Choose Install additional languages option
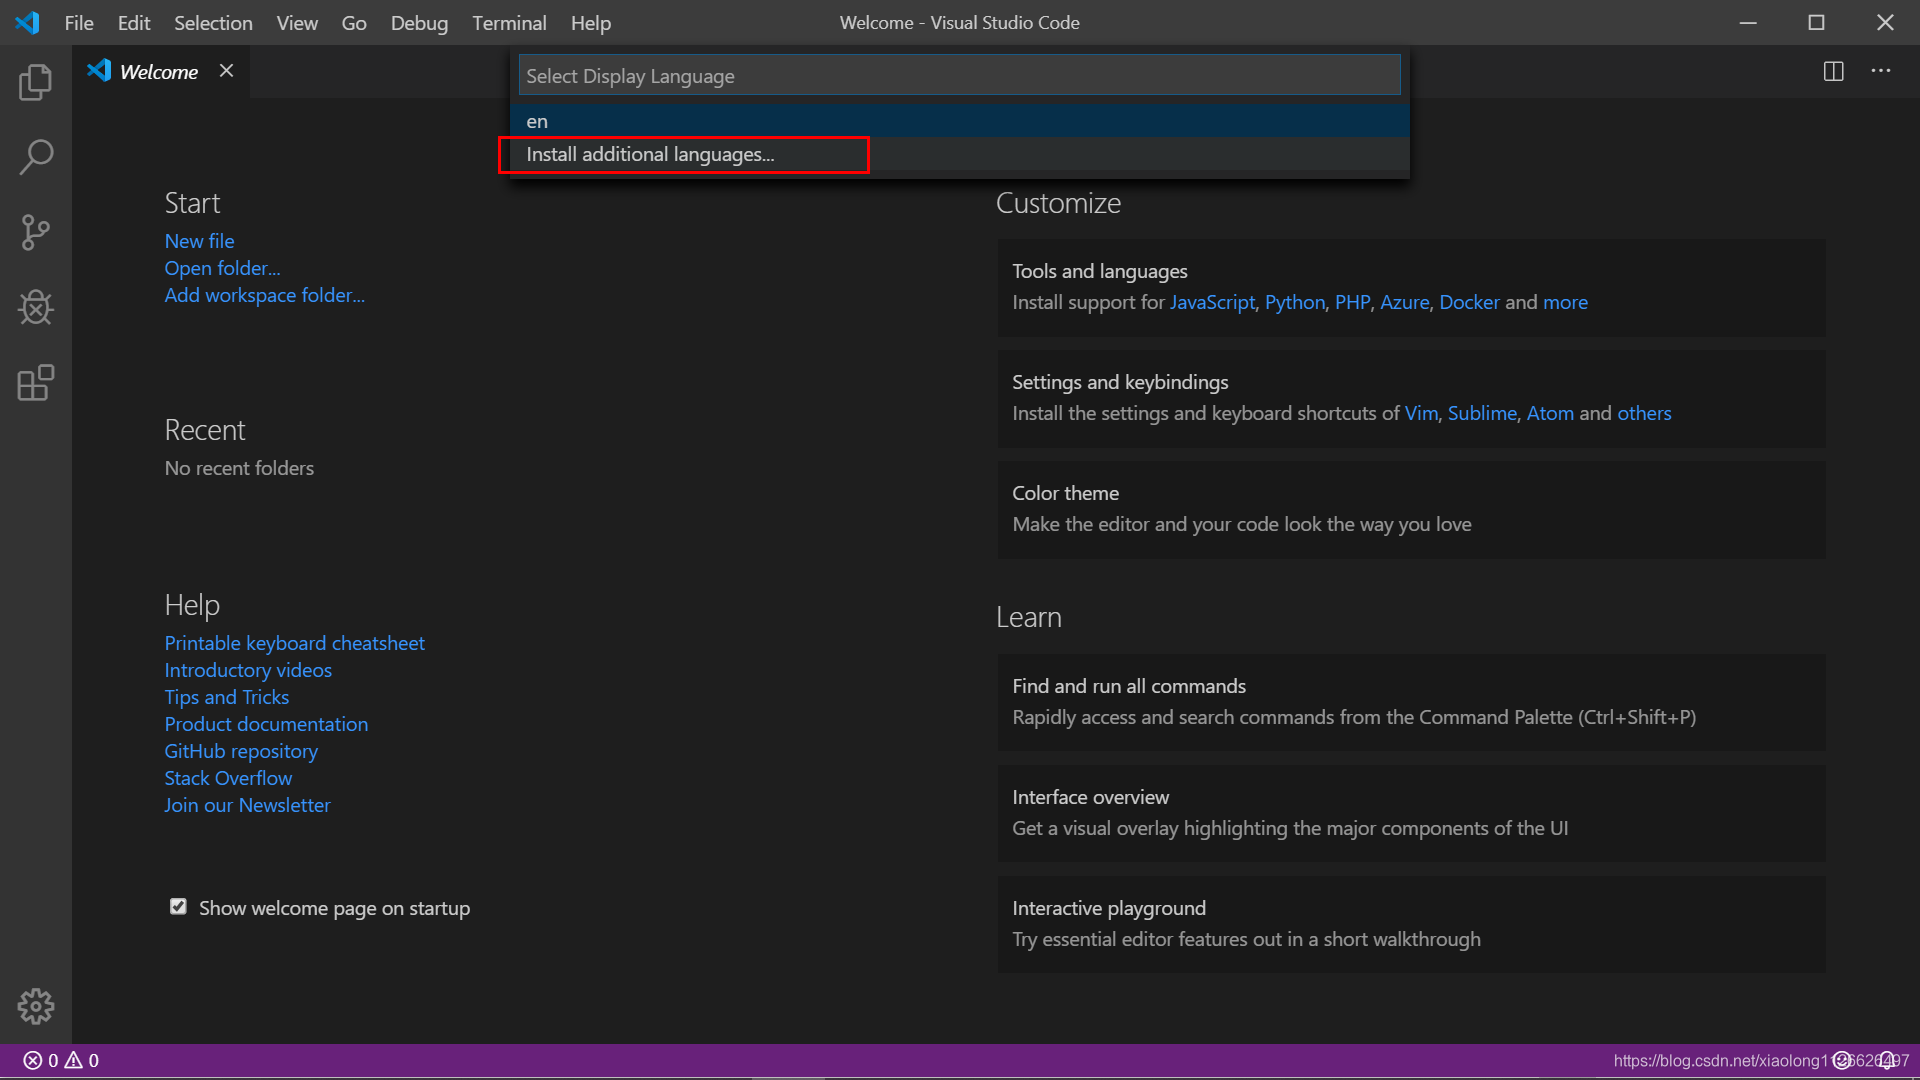 (651, 154)
